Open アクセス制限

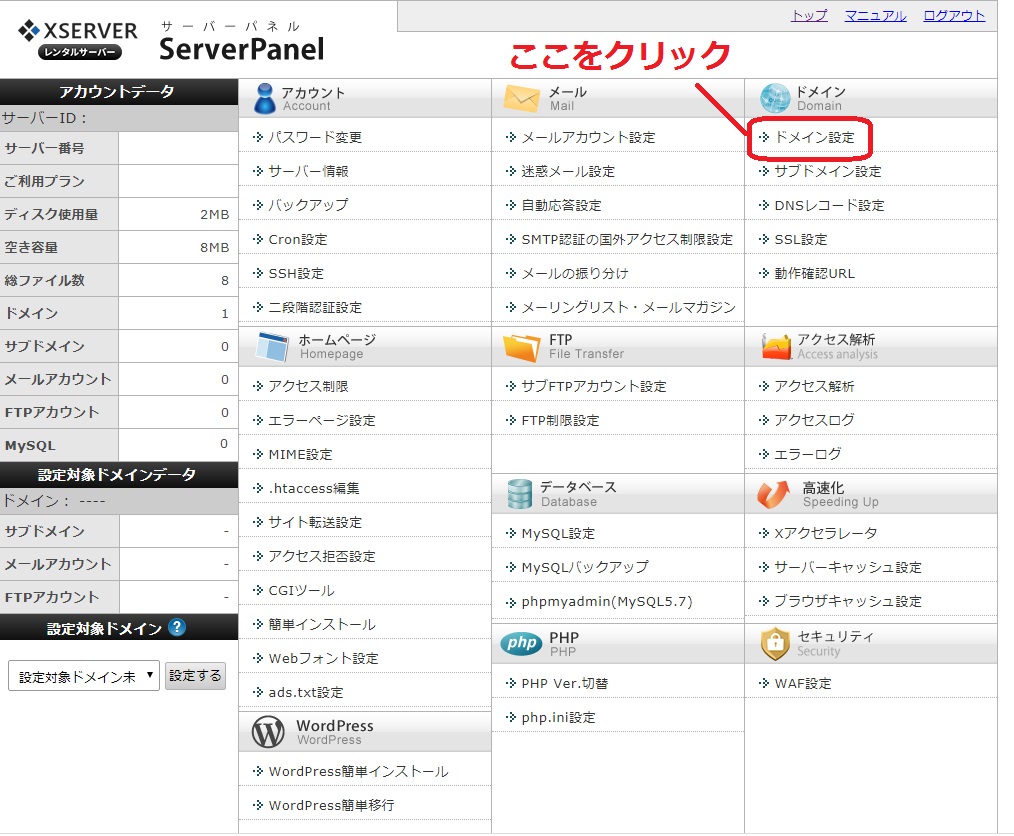308,386
